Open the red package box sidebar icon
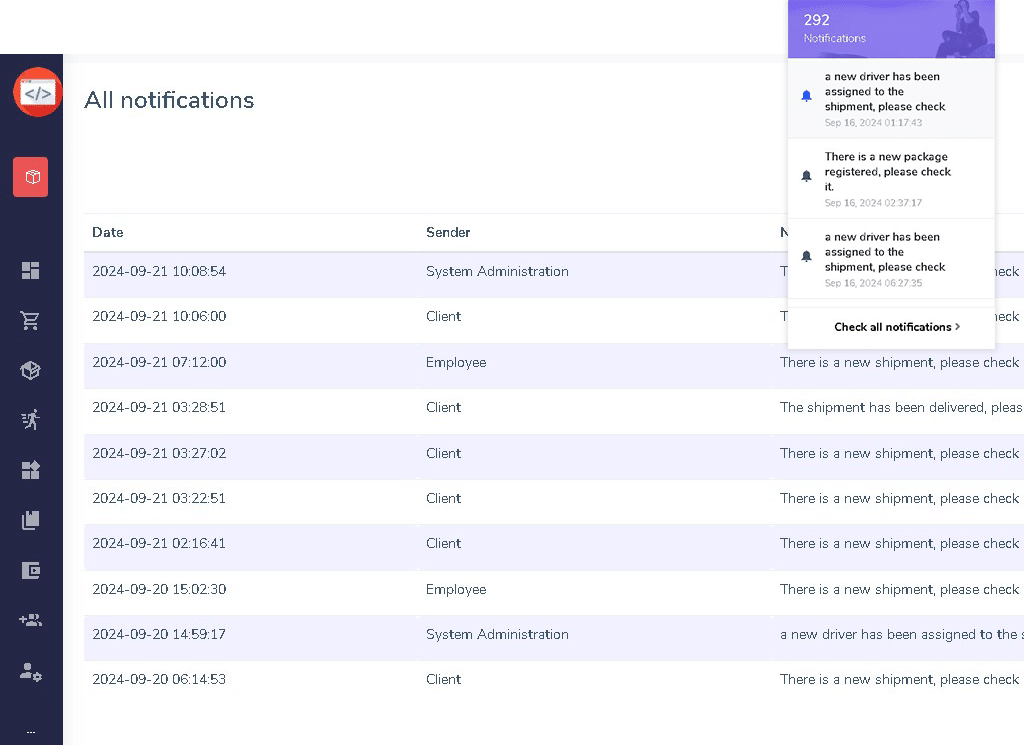 pyautogui.click(x=31, y=177)
